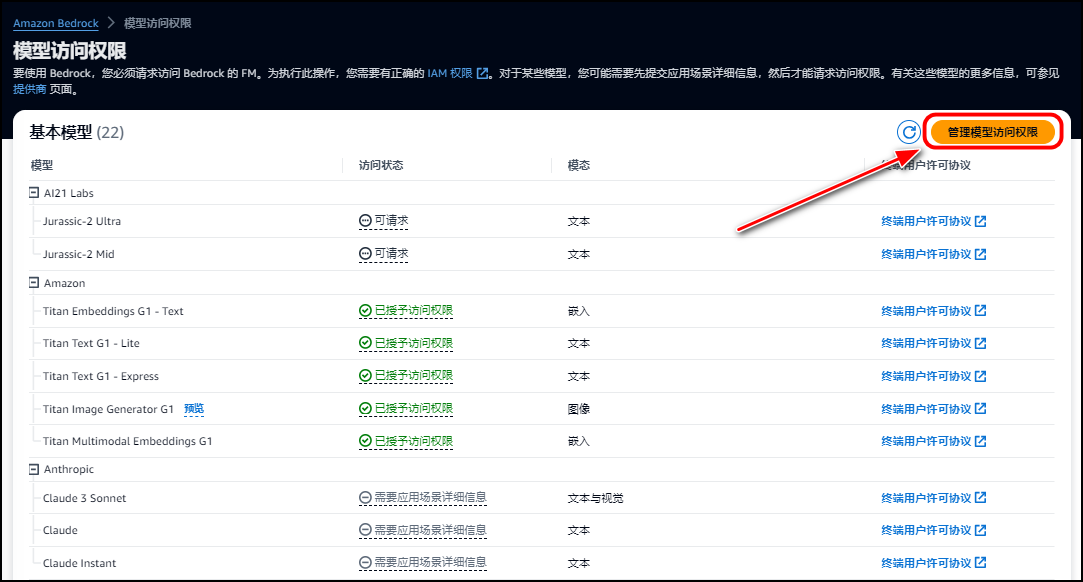
Task: Click external-link icon in Claude Instant row
Action: coord(981,563)
